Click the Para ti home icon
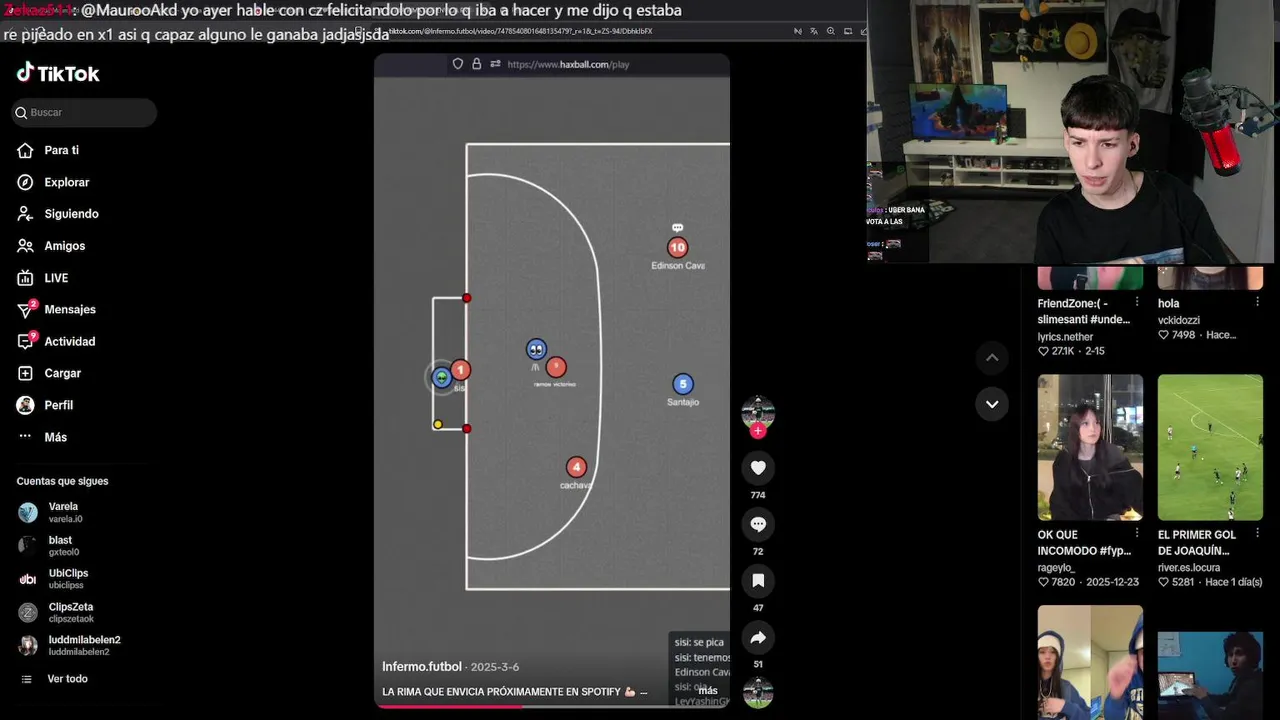The height and width of the screenshot is (720, 1280). pyautogui.click(x=25, y=150)
